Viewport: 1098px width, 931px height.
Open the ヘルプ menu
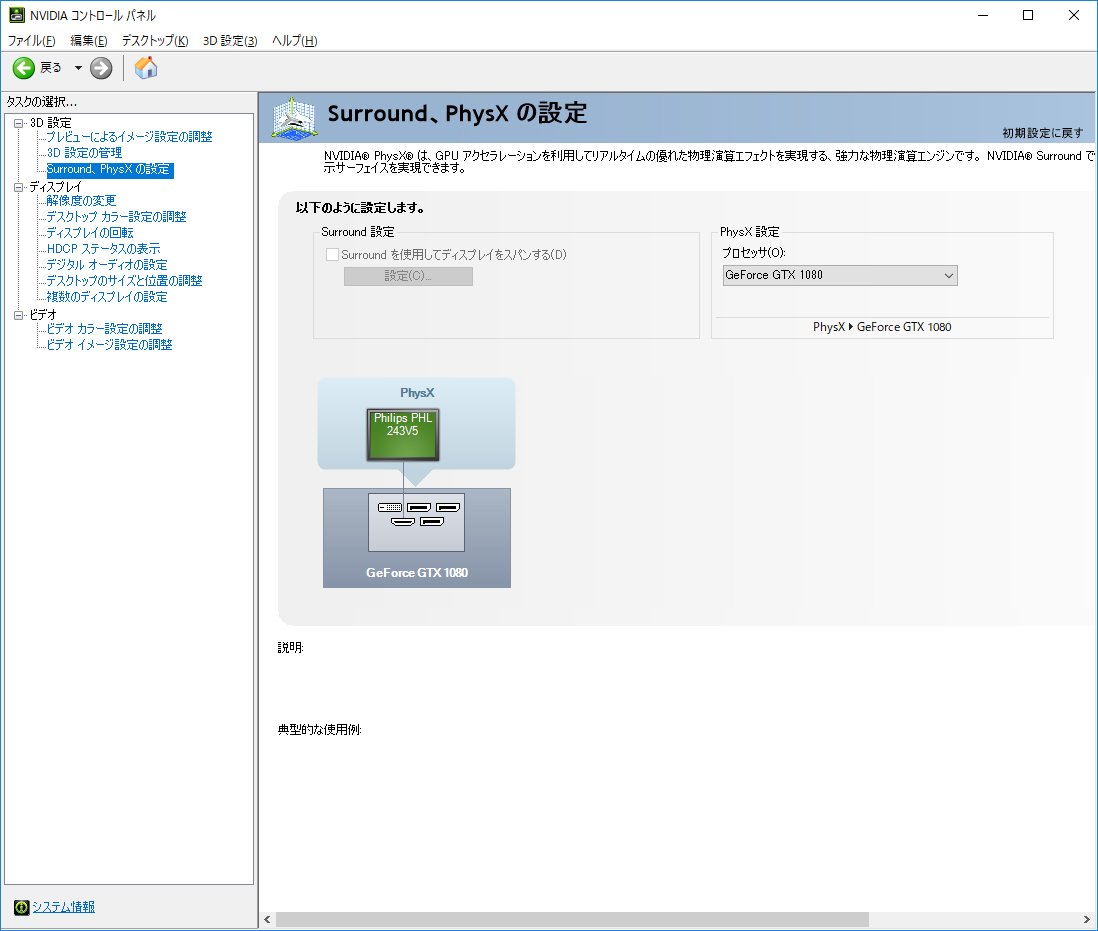pyautogui.click(x=294, y=41)
